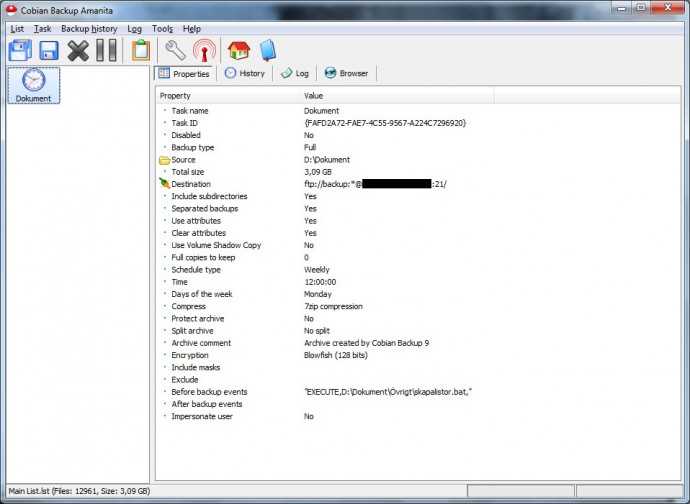This screenshot has height=504, width=690.
Task: Select the Full copies to keep row
Action: [x=418, y=258]
